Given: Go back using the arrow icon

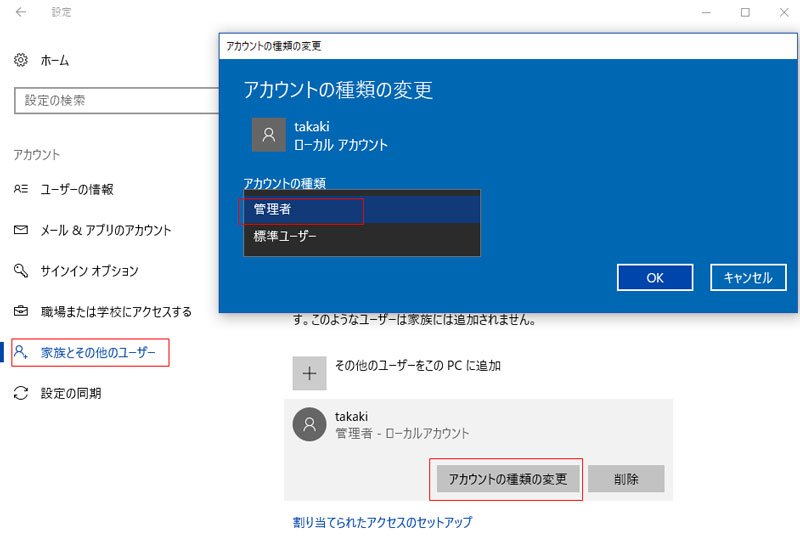Looking at the screenshot, I should tap(20, 12).
